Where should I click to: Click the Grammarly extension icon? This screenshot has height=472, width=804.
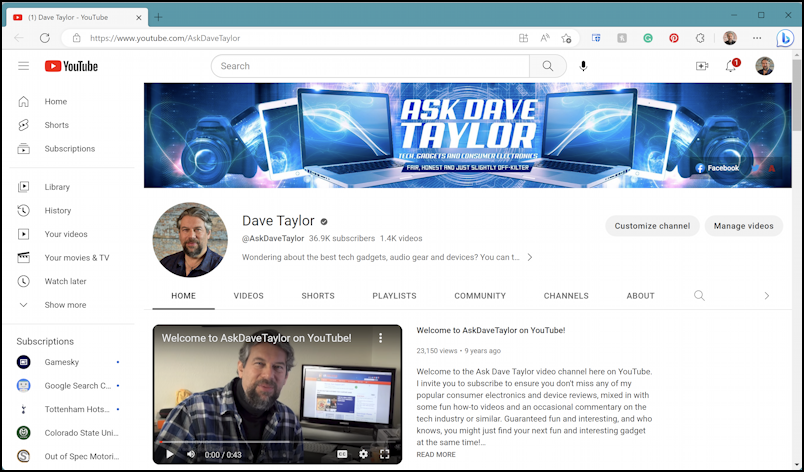pyautogui.click(x=648, y=38)
